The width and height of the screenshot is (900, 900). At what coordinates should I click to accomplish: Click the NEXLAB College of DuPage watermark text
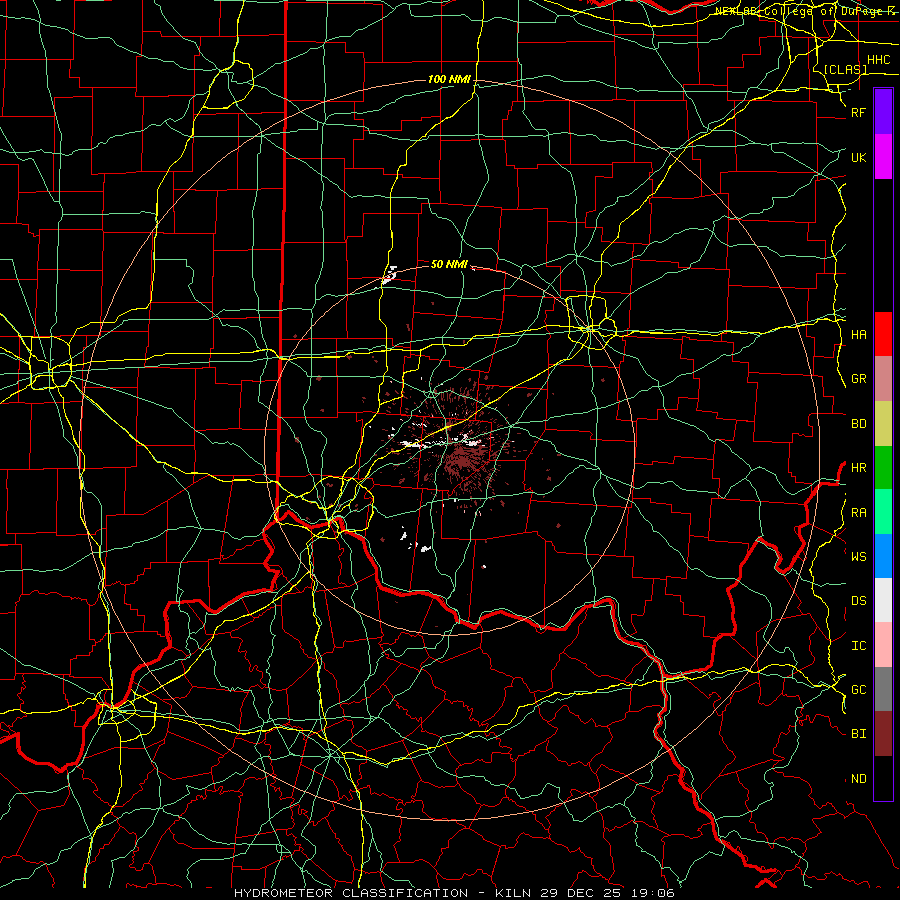click(x=806, y=11)
